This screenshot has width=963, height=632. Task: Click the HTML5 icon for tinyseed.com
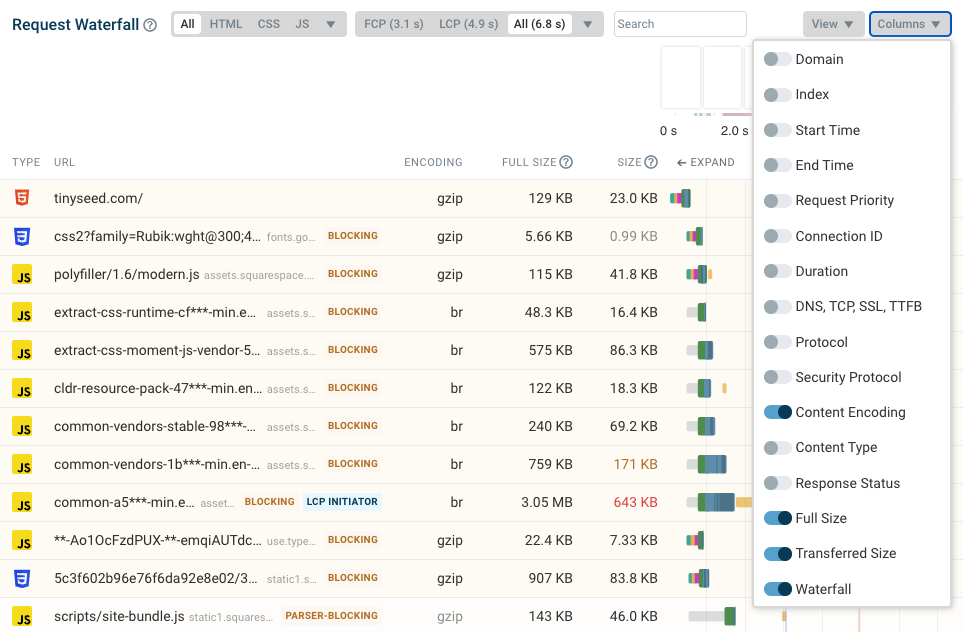(22, 199)
